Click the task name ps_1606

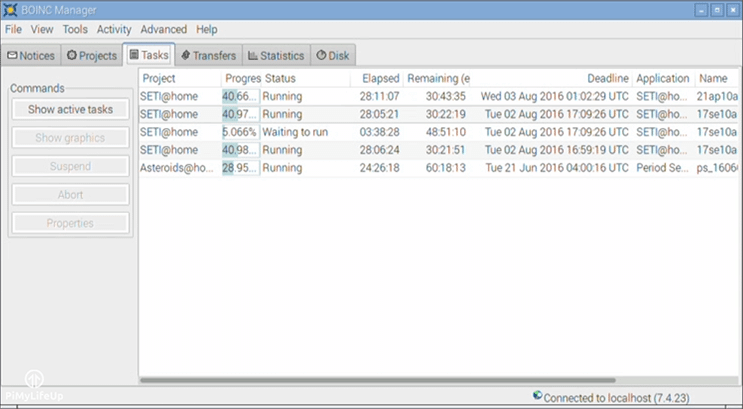(717, 168)
